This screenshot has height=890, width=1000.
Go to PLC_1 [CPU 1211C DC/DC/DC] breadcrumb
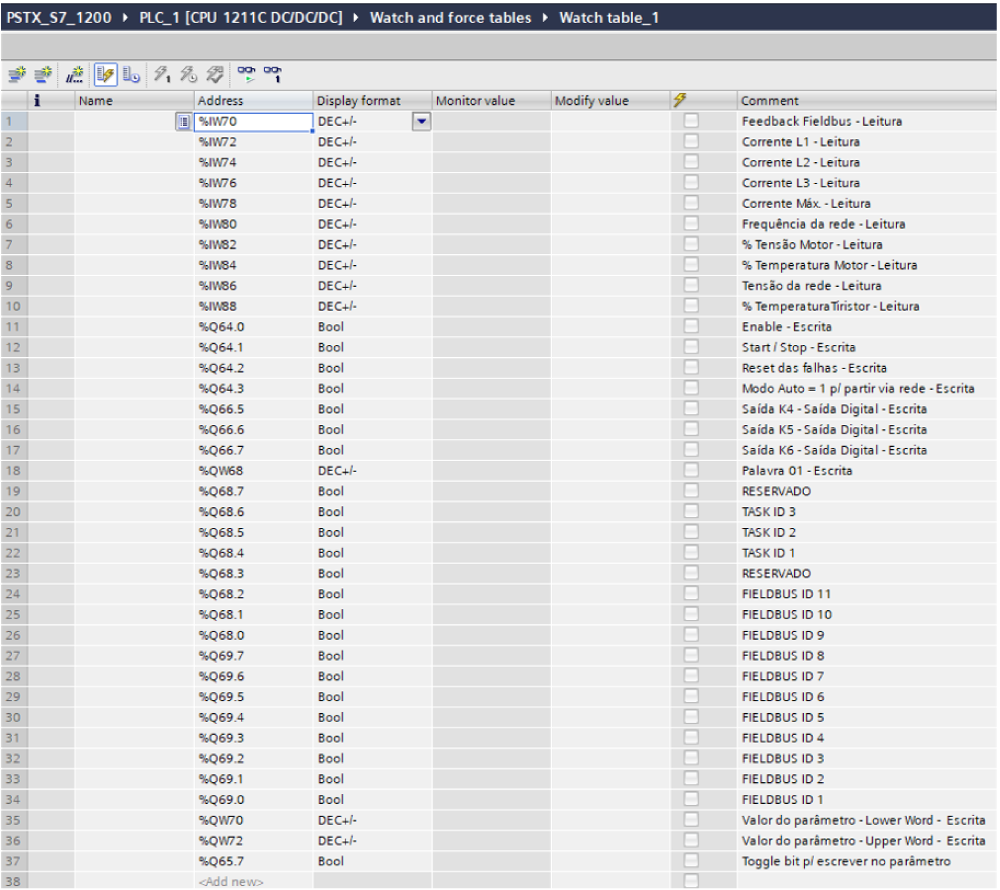(240, 17)
